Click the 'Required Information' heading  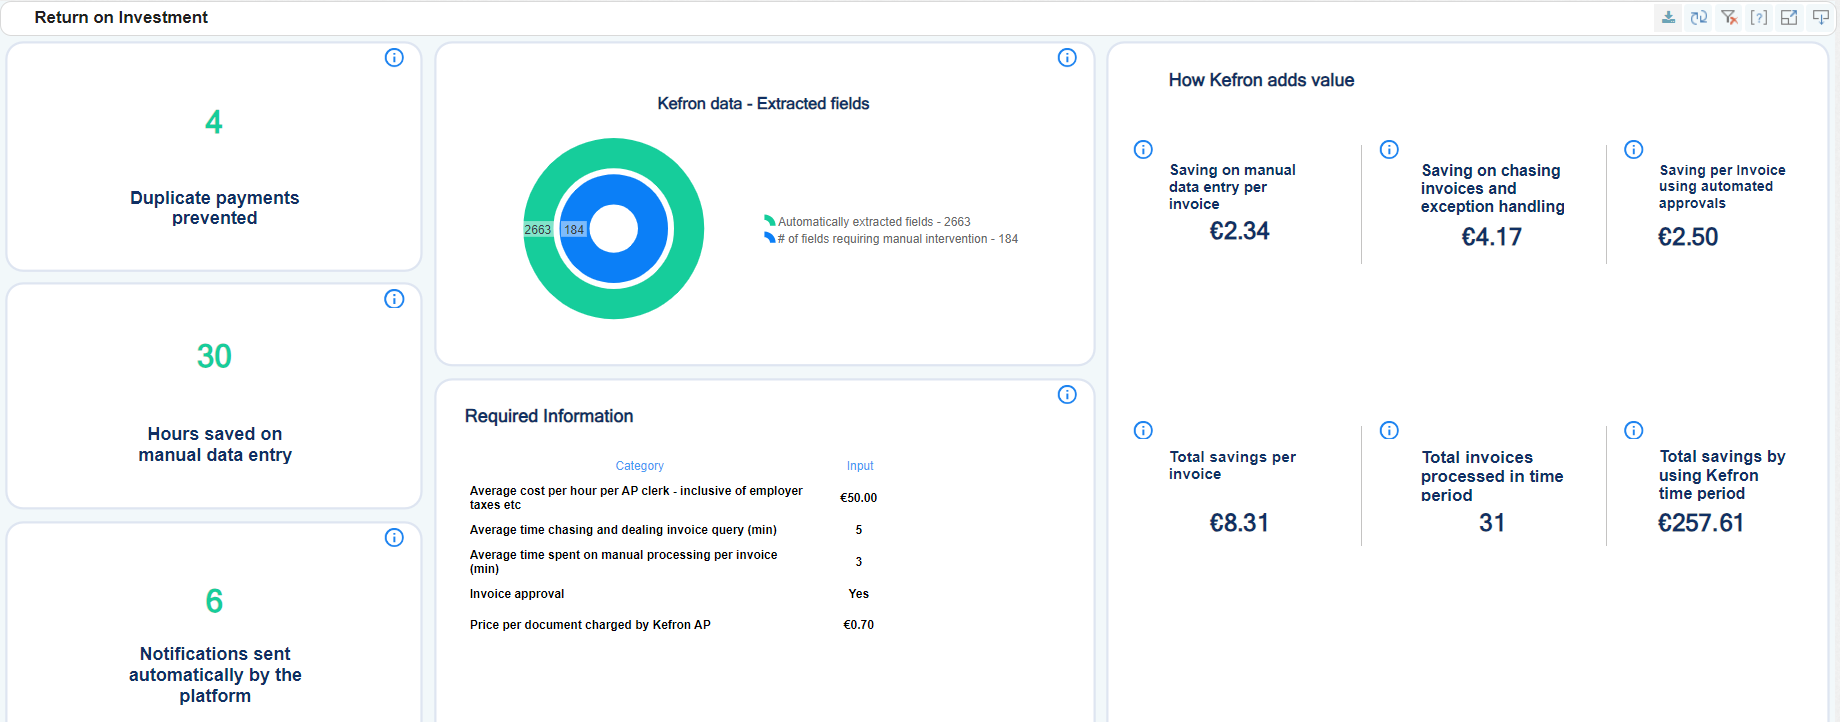click(549, 416)
